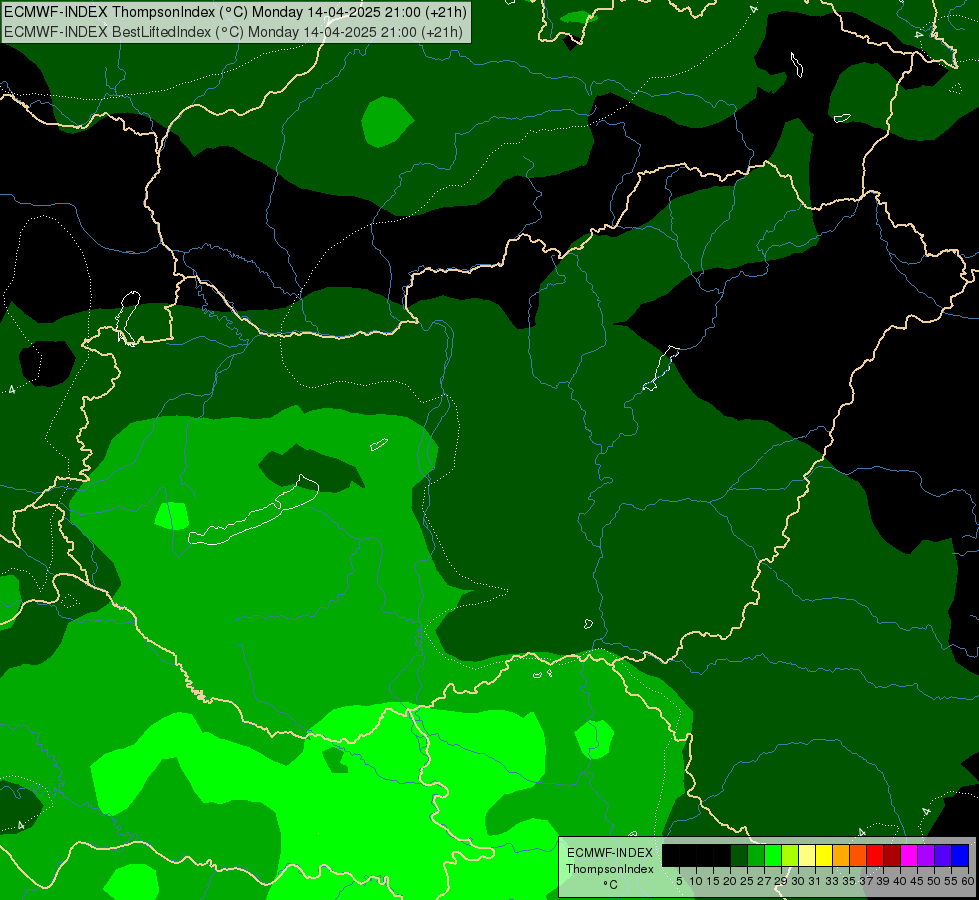The image size is (979, 900).
Task: Click the ThompsonIndex label in legend
Action: click(x=610, y=869)
